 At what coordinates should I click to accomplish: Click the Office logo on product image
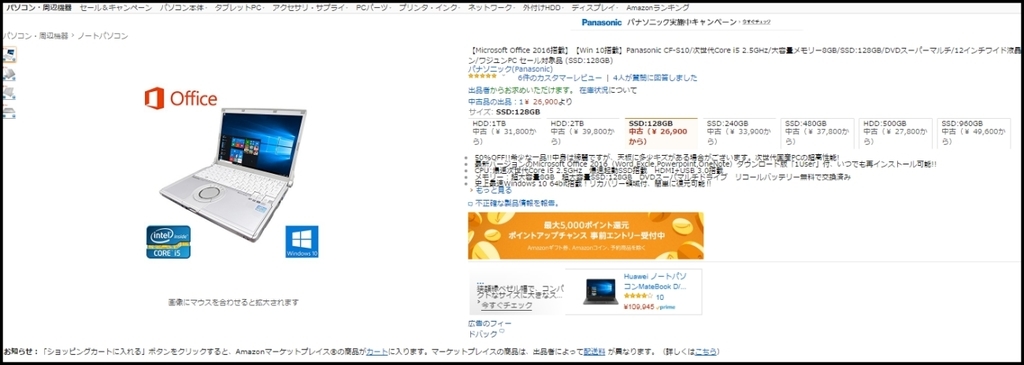pyautogui.click(x=181, y=99)
